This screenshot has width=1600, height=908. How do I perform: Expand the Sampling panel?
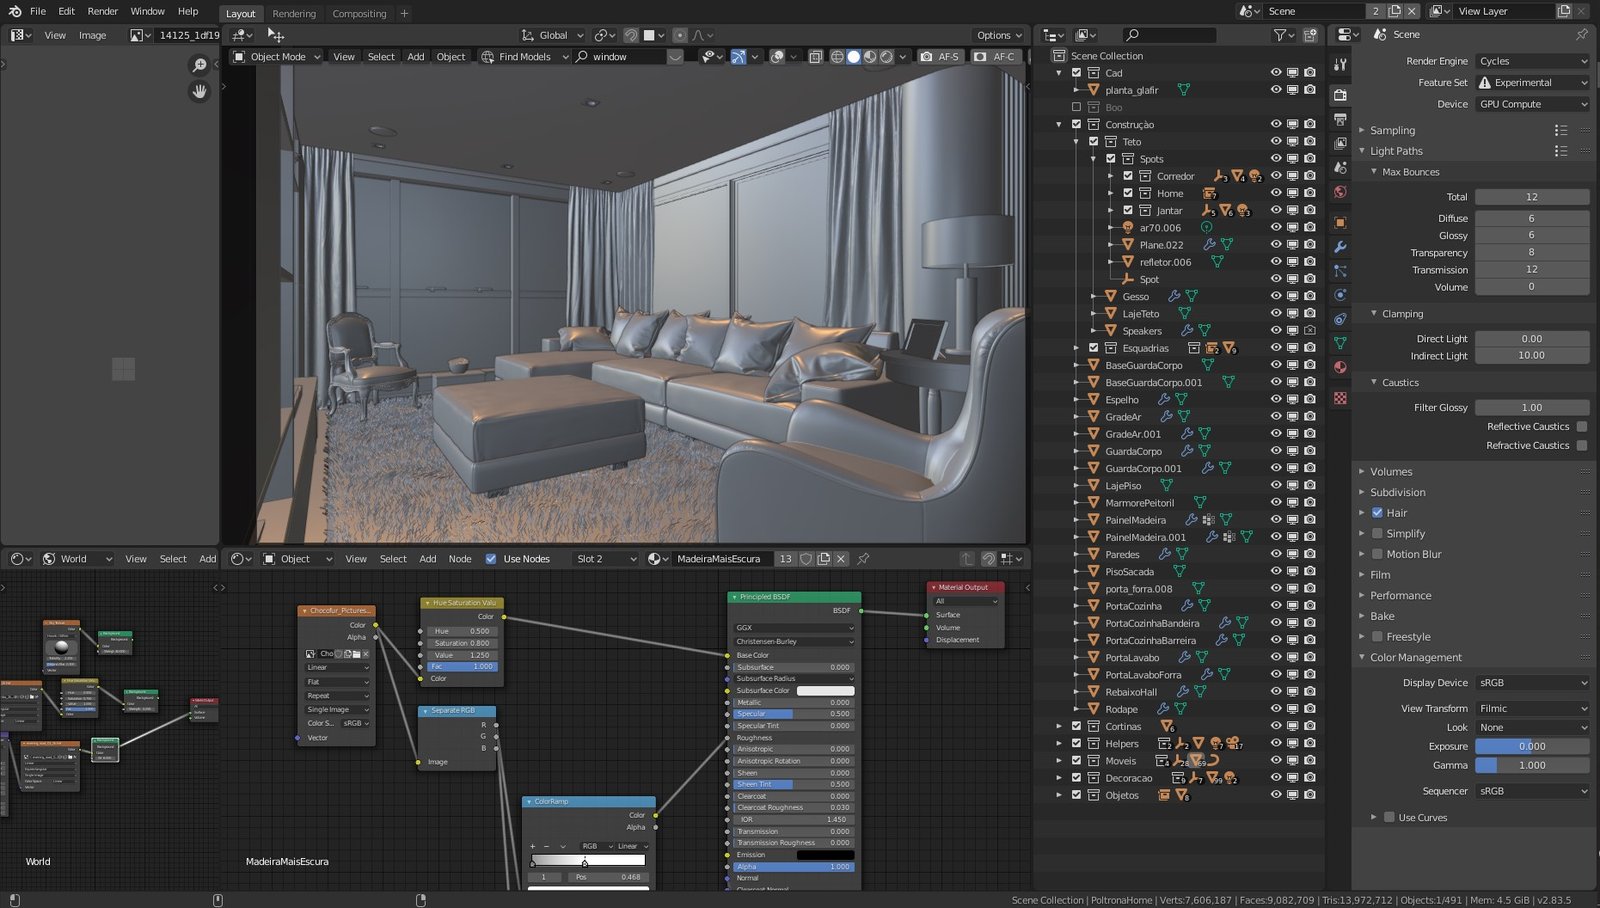[x=1392, y=130]
